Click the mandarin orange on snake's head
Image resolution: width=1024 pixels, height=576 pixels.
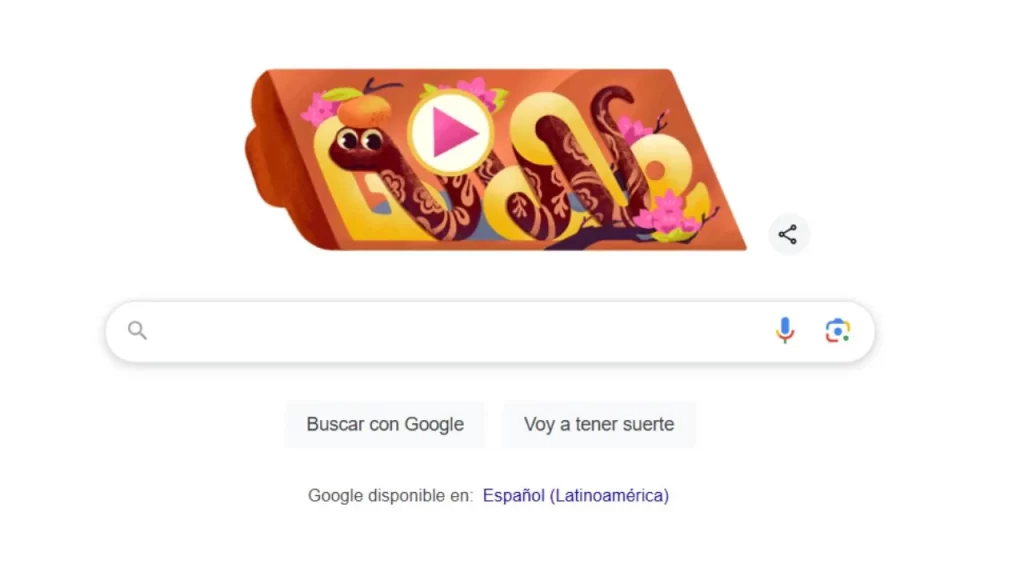364,110
